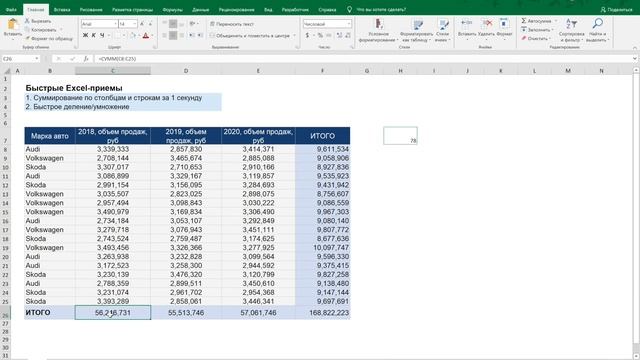Decrease the cell indent
This screenshot has width=640, height=360.
[x=192, y=36]
